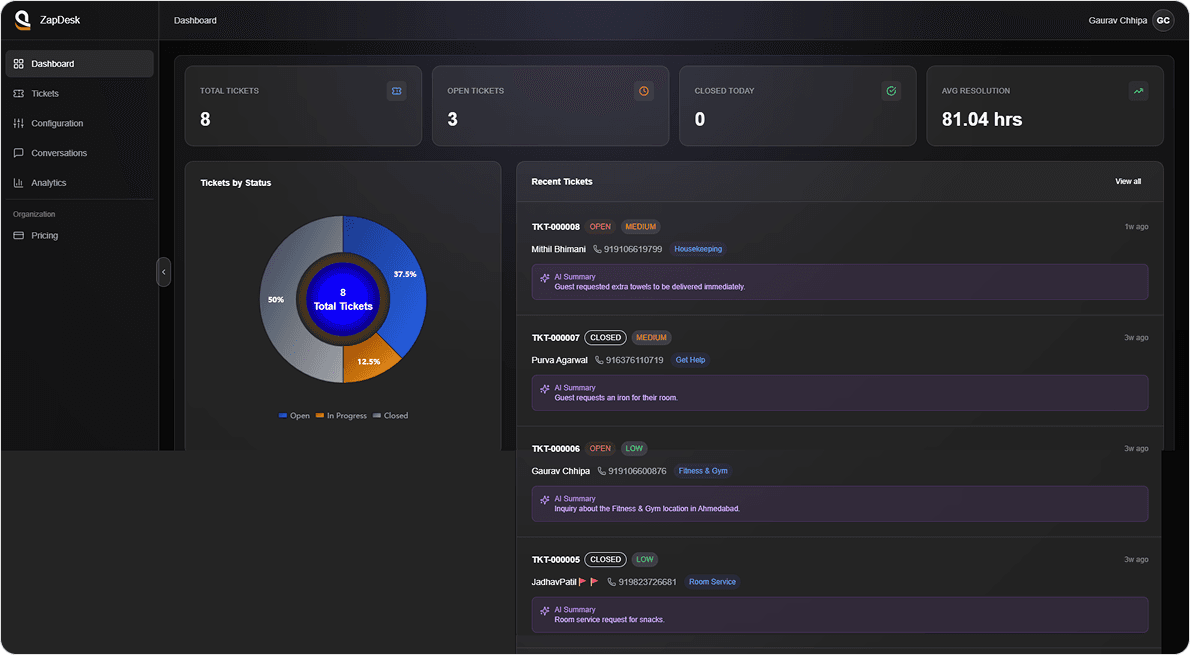Click the ticket icon on Total Tickets card
This screenshot has height=655, width=1190.
(396, 90)
